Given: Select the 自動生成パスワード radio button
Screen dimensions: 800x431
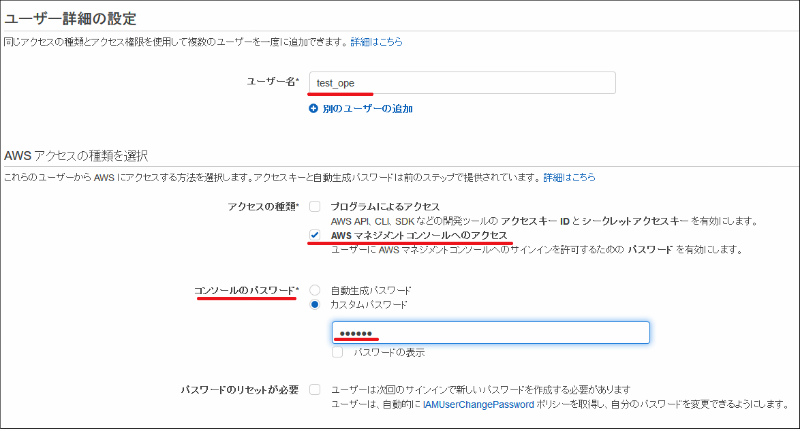Looking at the screenshot, I should [x=315, y=289].
